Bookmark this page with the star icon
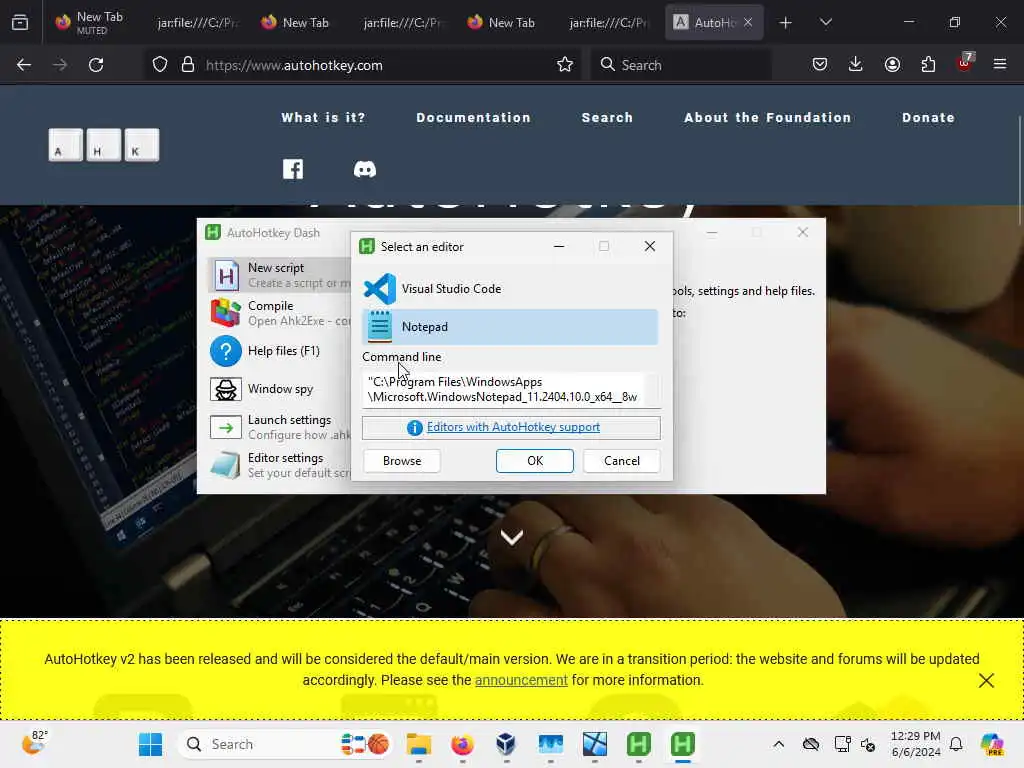Image resolution: width=1024 pixels, height=768 pixels. coord(565,65)
